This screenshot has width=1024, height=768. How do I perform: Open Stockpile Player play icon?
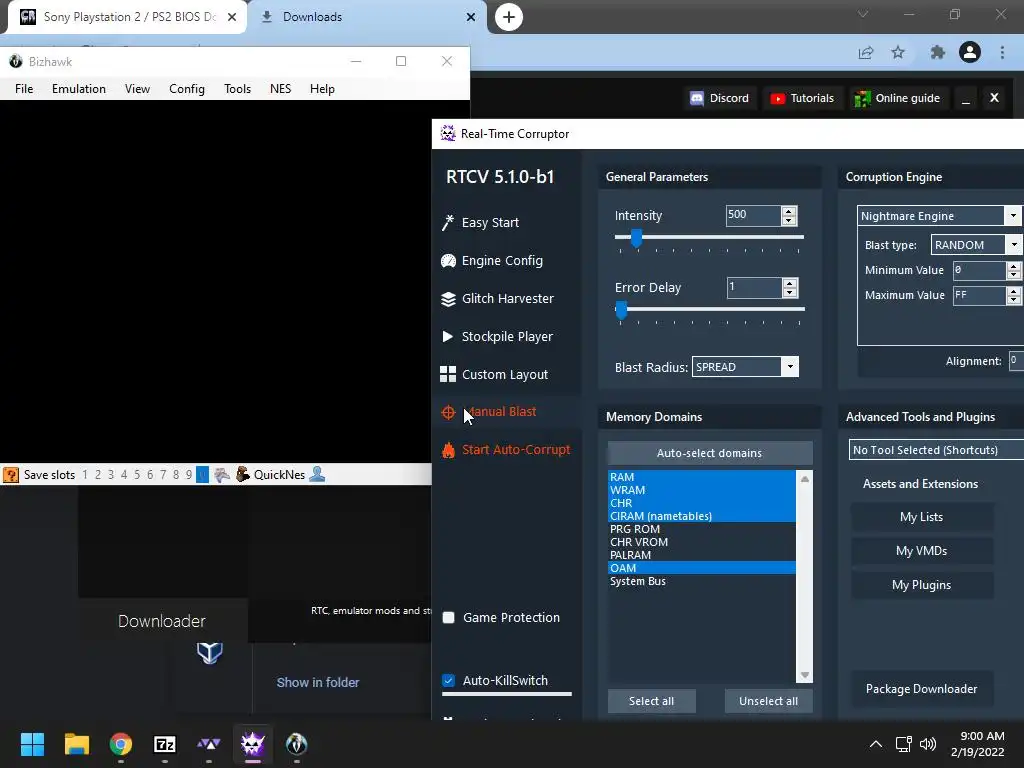(x=448, y=336)
